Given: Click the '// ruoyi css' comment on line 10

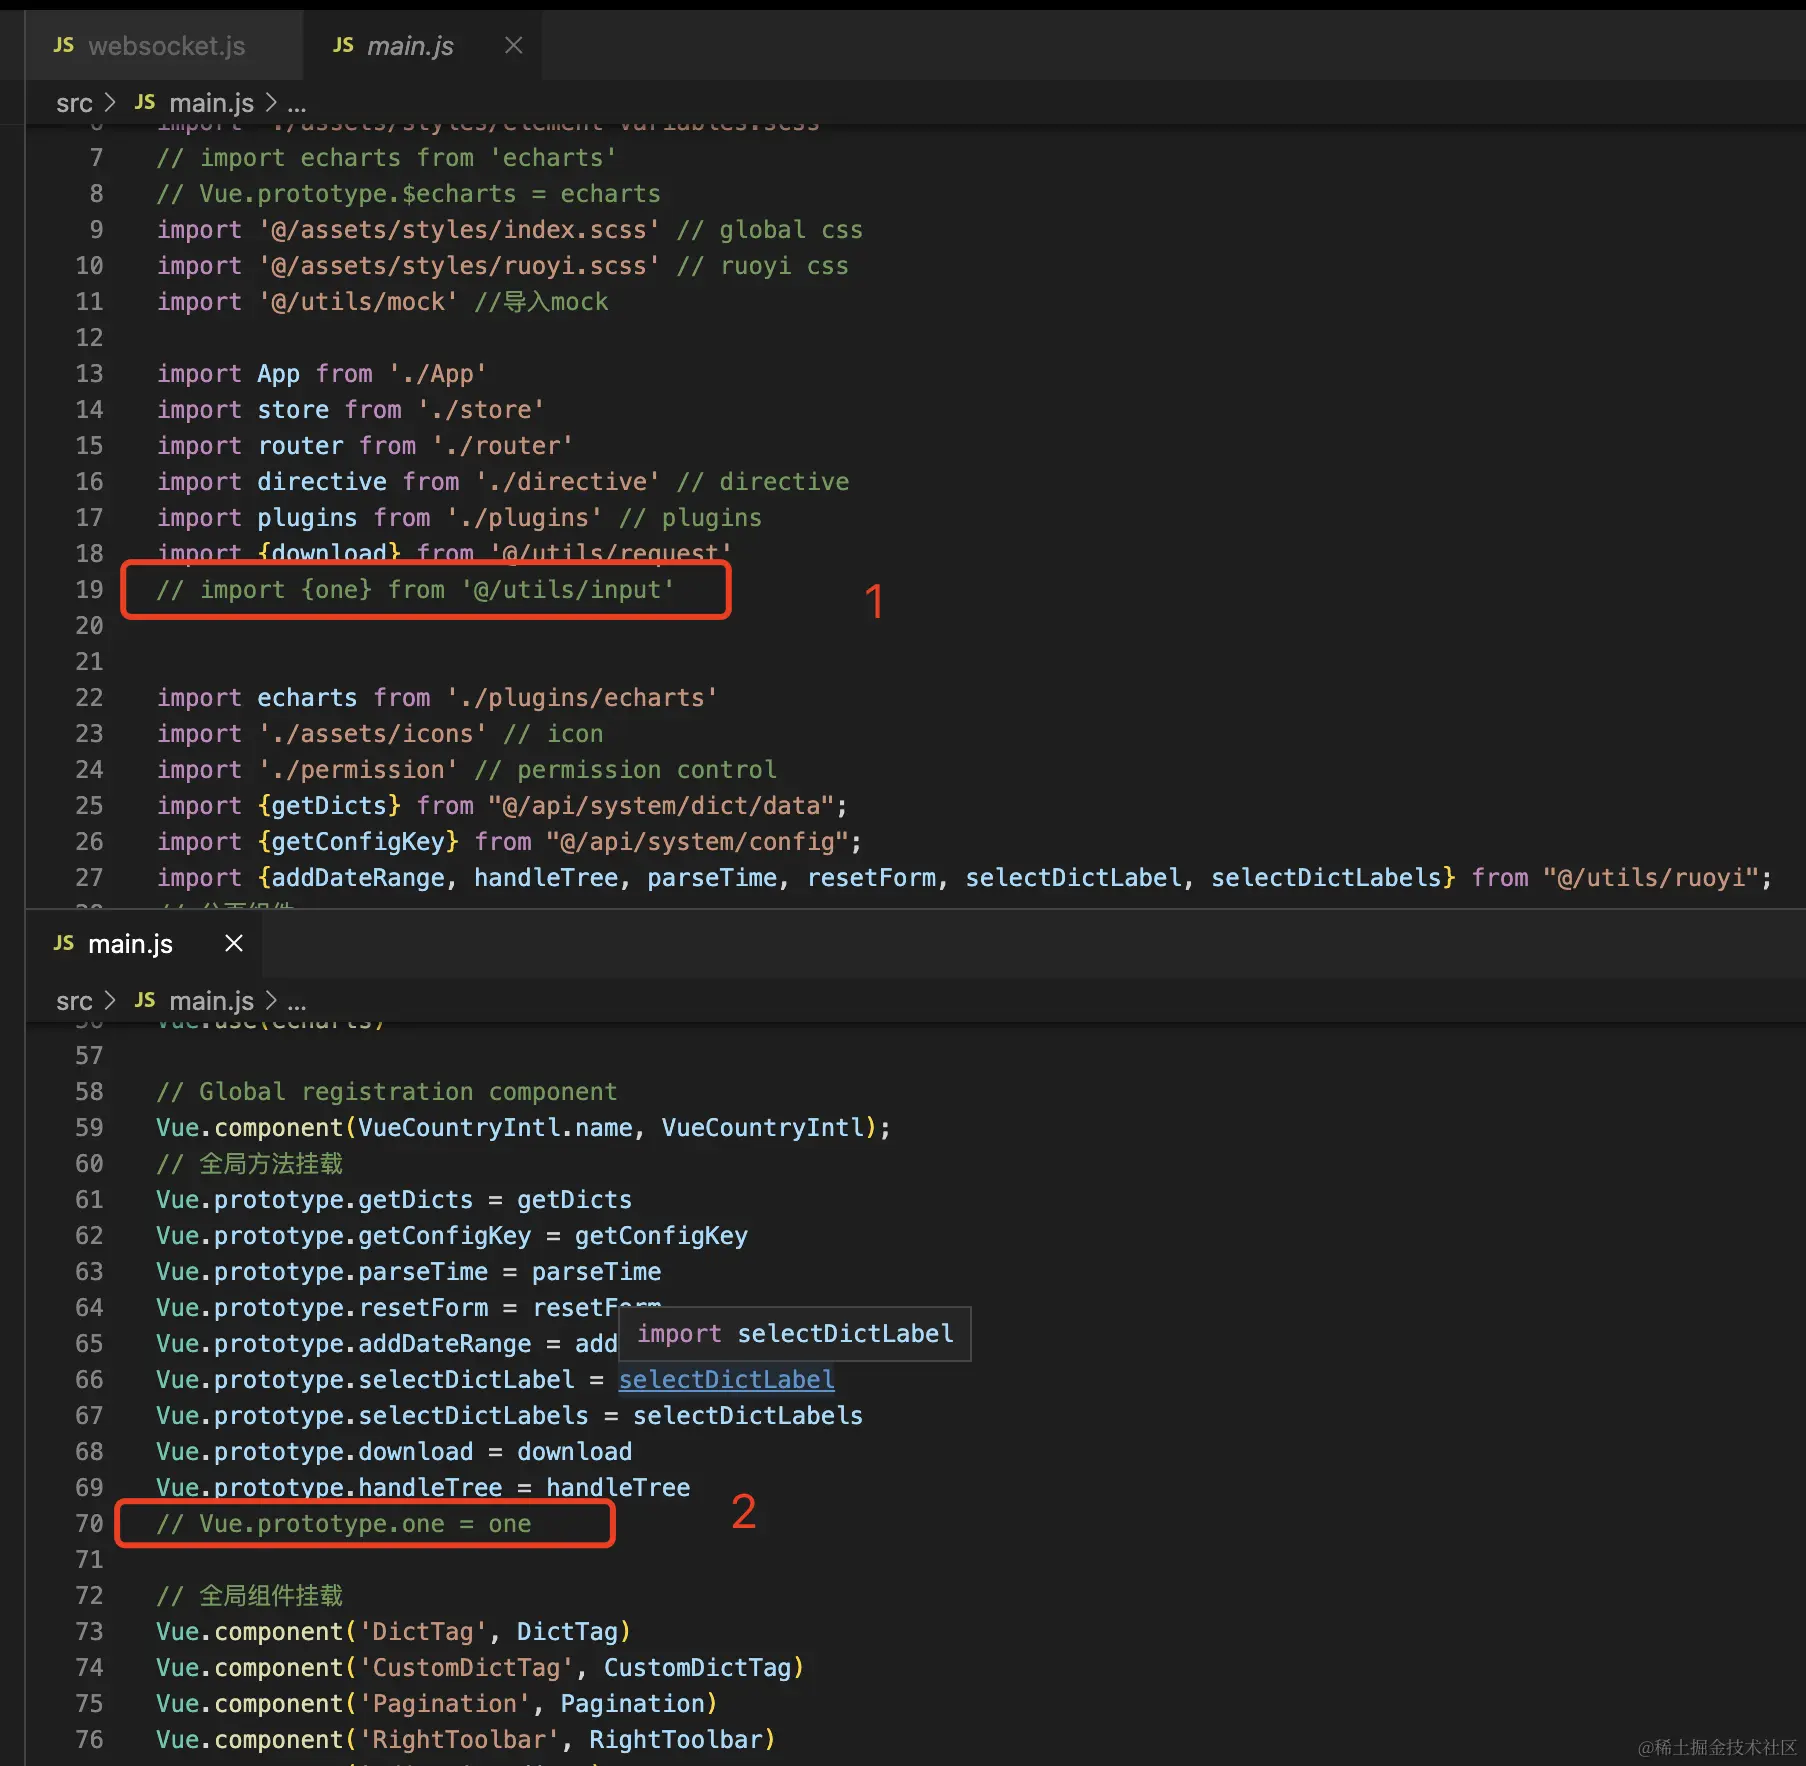Looking at the screenshot, I should [x=762, y=266].
